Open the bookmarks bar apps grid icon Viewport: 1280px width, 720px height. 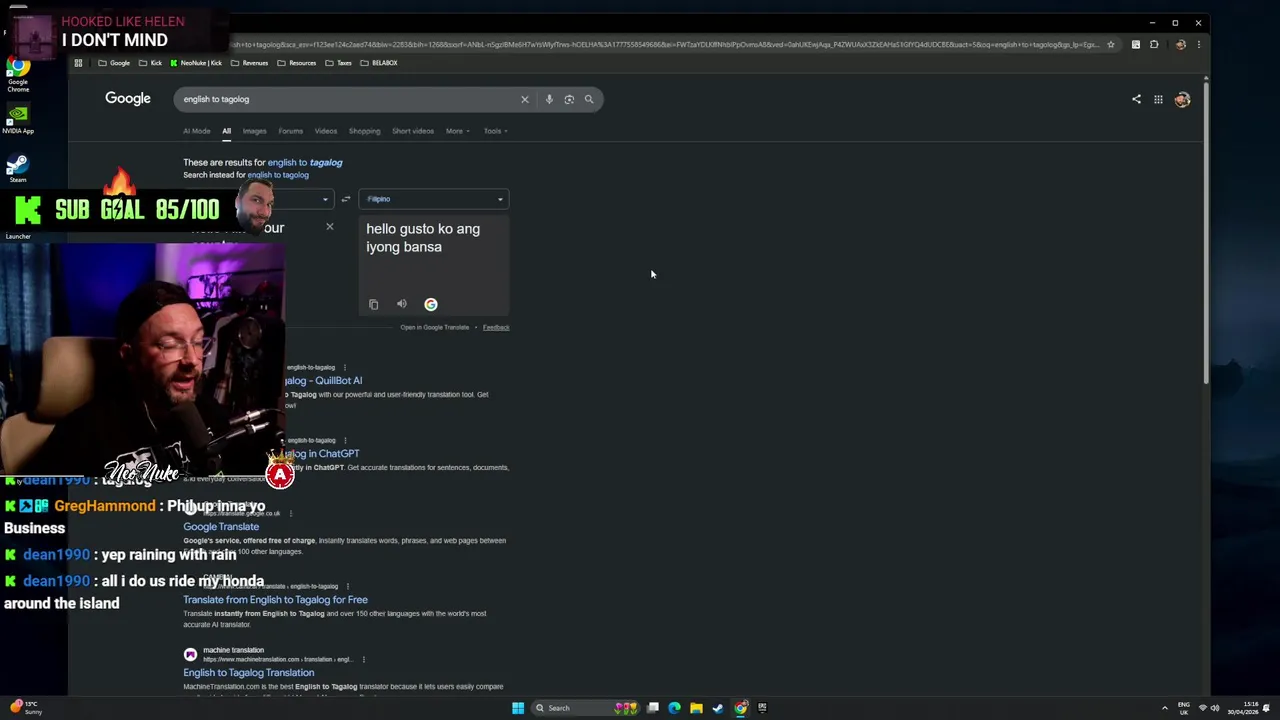tap(78, 63)
